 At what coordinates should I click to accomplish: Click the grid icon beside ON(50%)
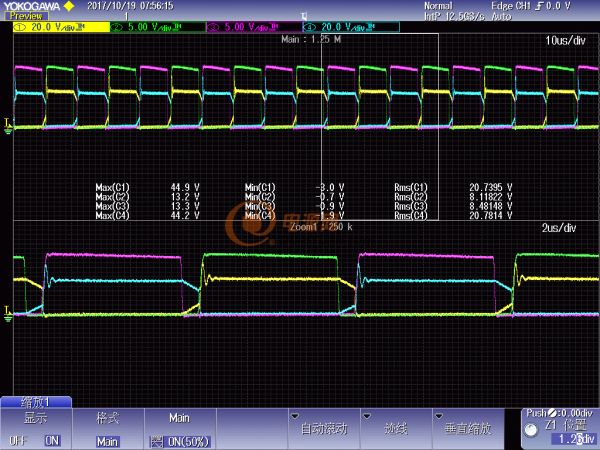156,442
